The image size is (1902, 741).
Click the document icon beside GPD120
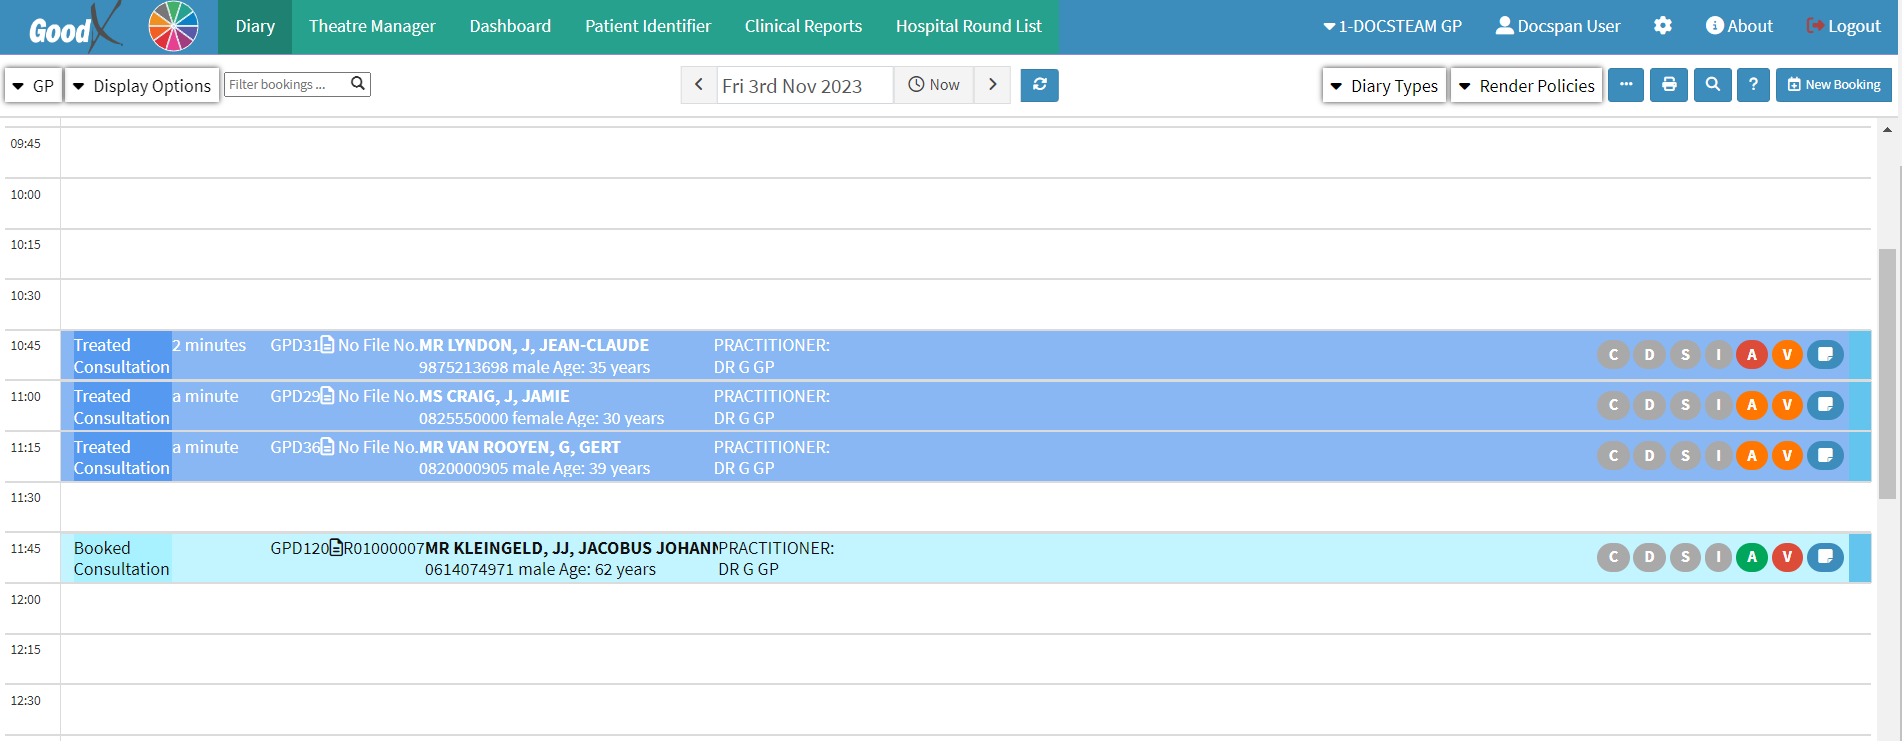pyautogui.click(x=336, y=548)
